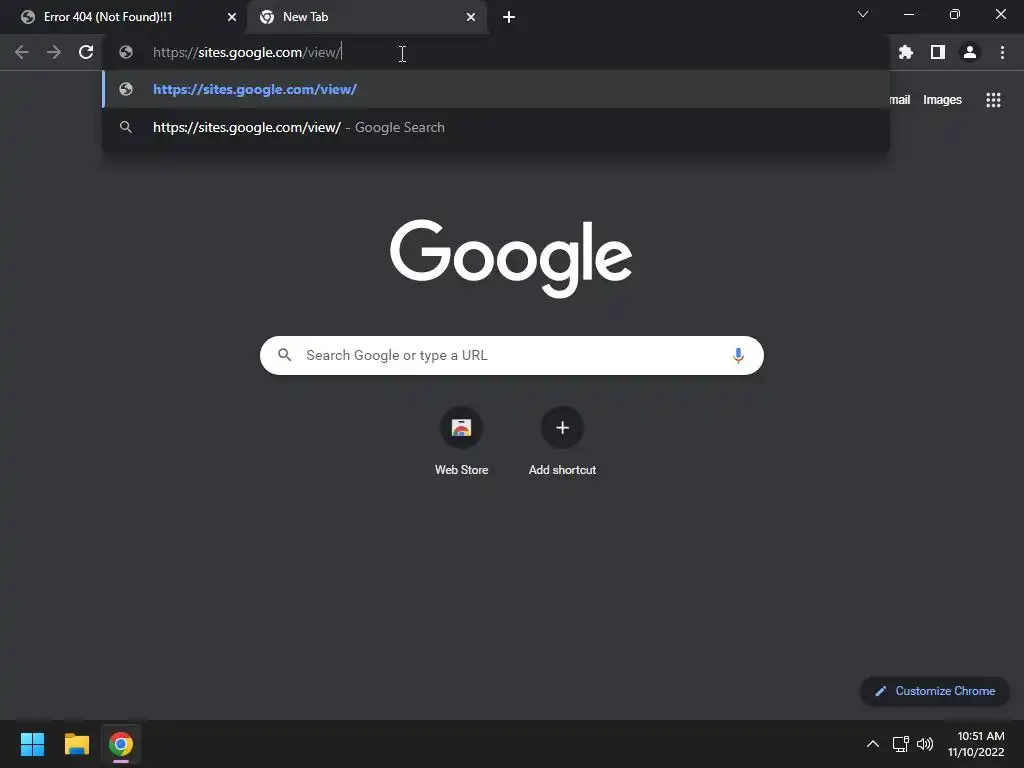Open a new tab with plus button
Screen dimensions: 1024x768
509,17
